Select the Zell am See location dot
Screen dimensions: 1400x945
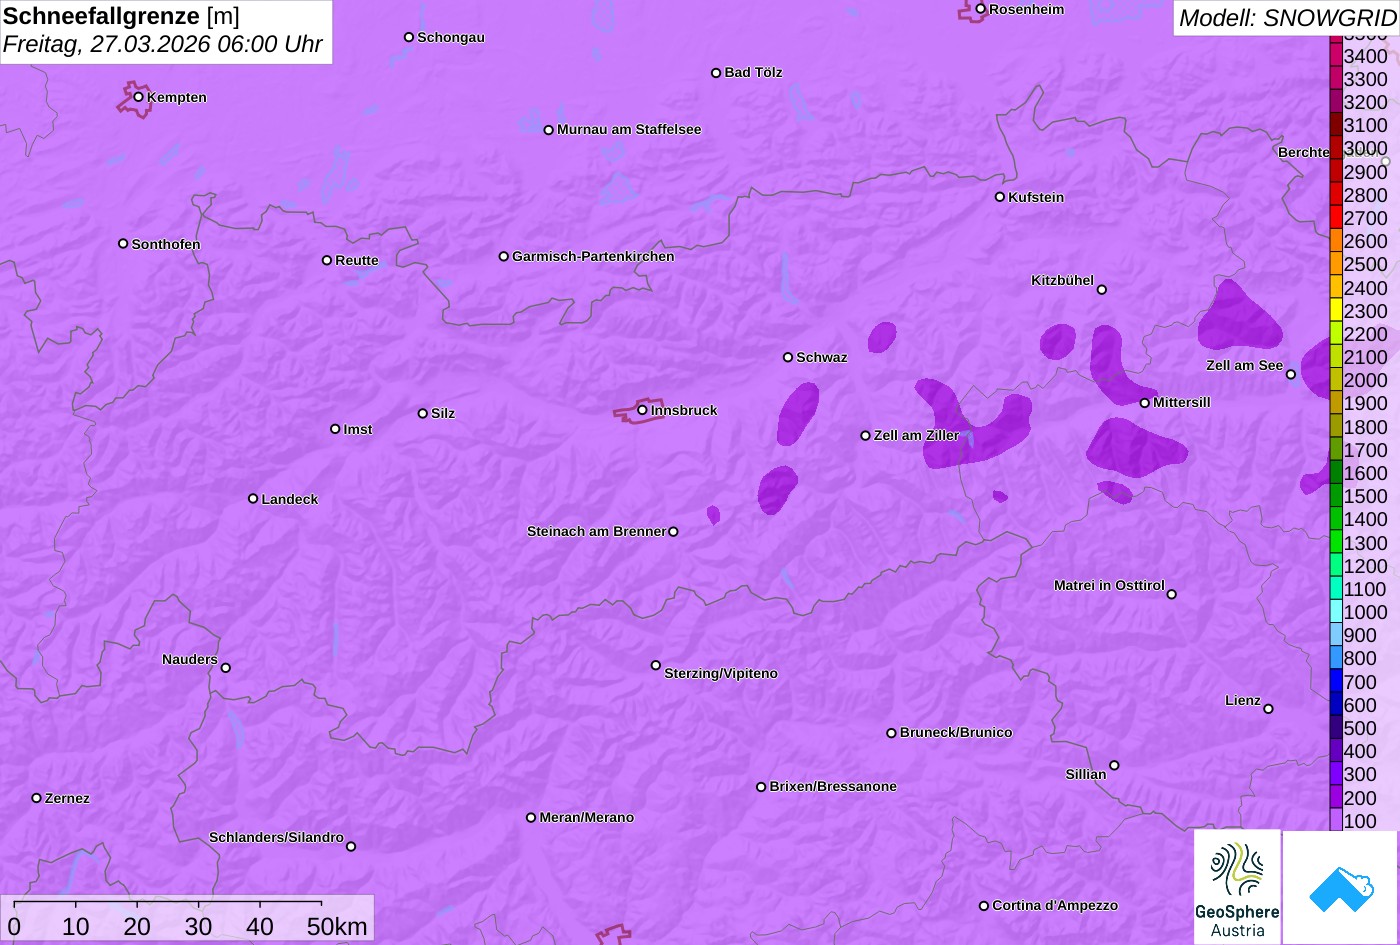(x=1291, y=375)
